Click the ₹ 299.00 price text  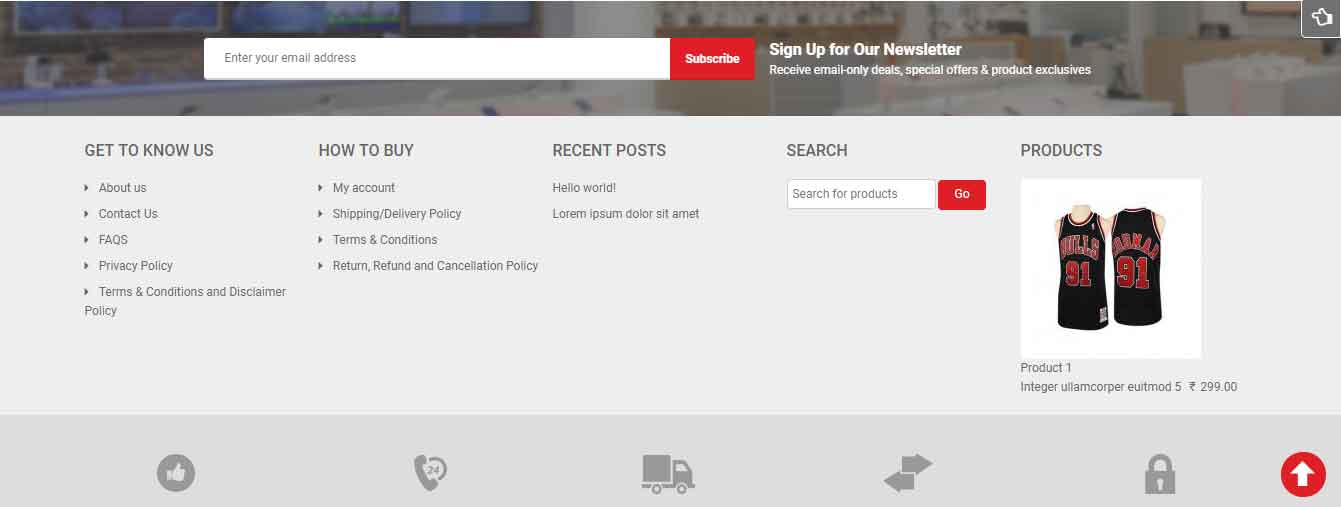tap(1213, 387)
